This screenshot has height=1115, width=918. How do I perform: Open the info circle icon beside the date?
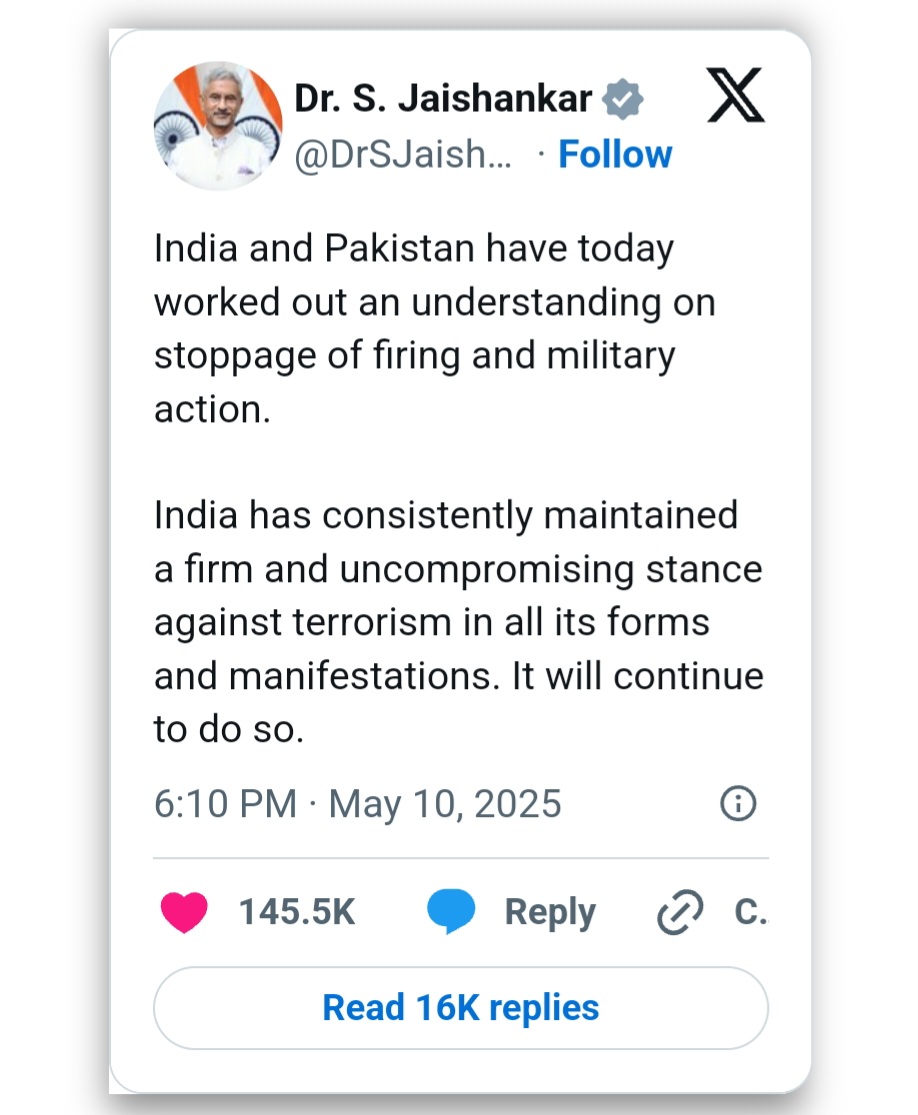[738, 804]
